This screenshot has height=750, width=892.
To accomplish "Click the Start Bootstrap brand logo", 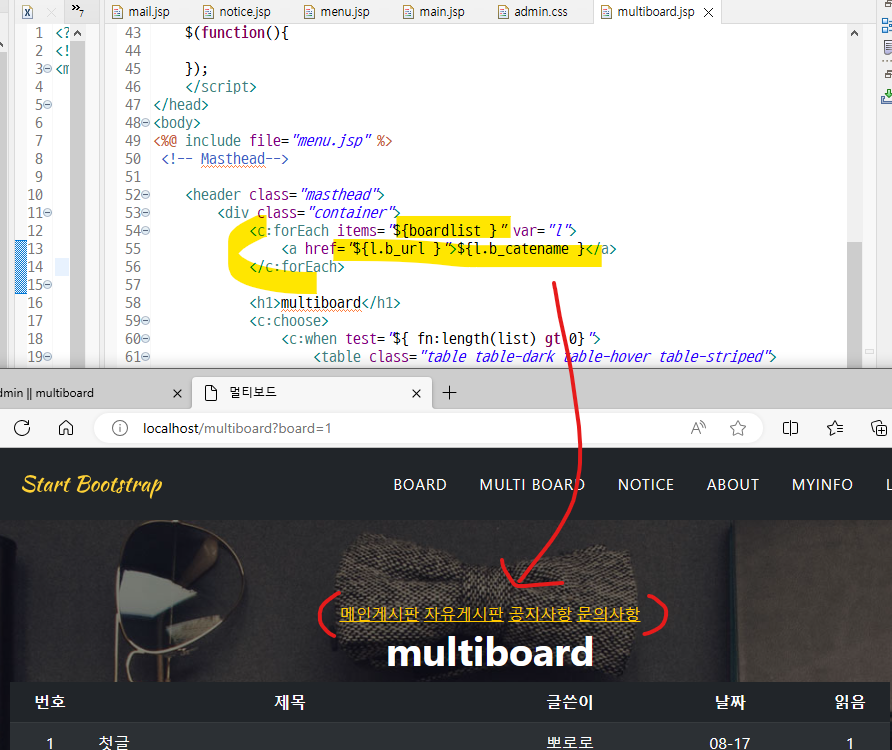I will [92, 485].
